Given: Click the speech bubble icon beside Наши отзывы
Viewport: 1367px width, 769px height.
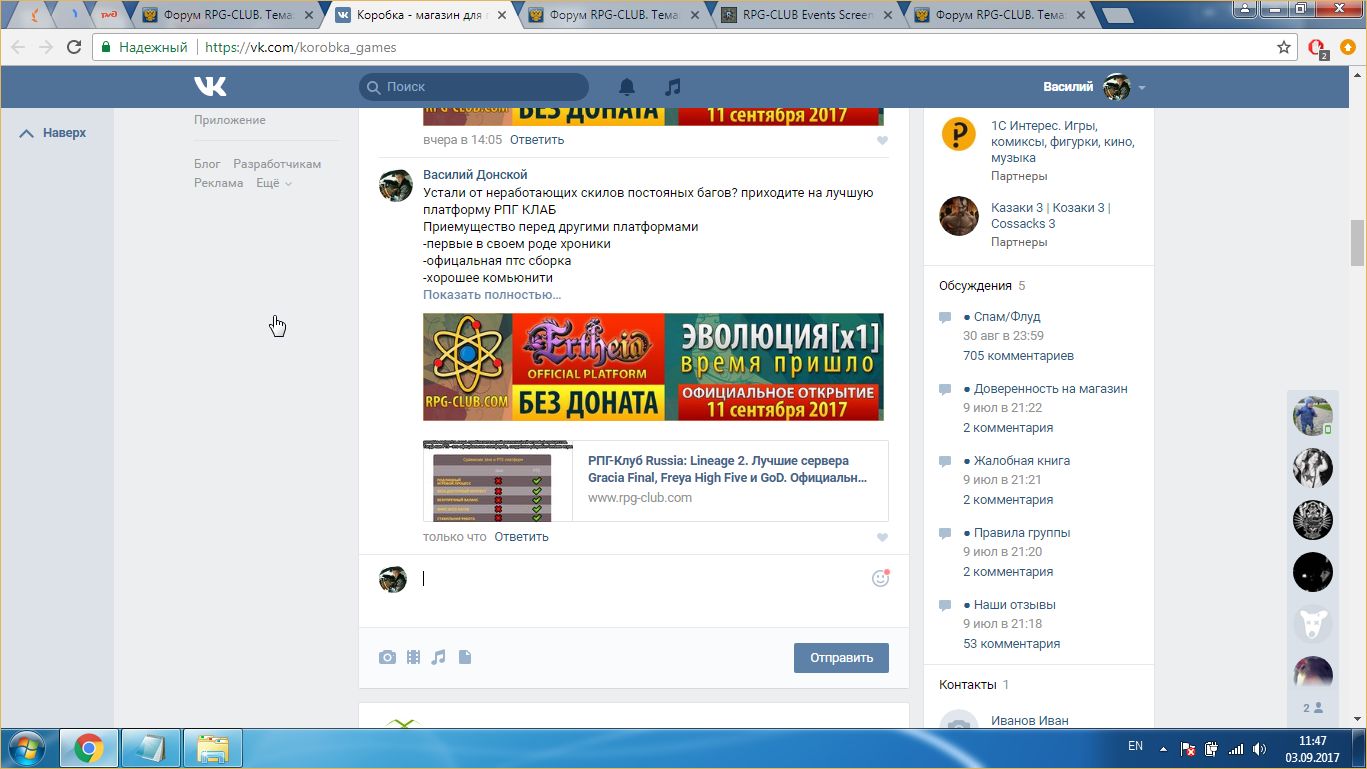Looking at the screenshot, I should tap(945, 605).
